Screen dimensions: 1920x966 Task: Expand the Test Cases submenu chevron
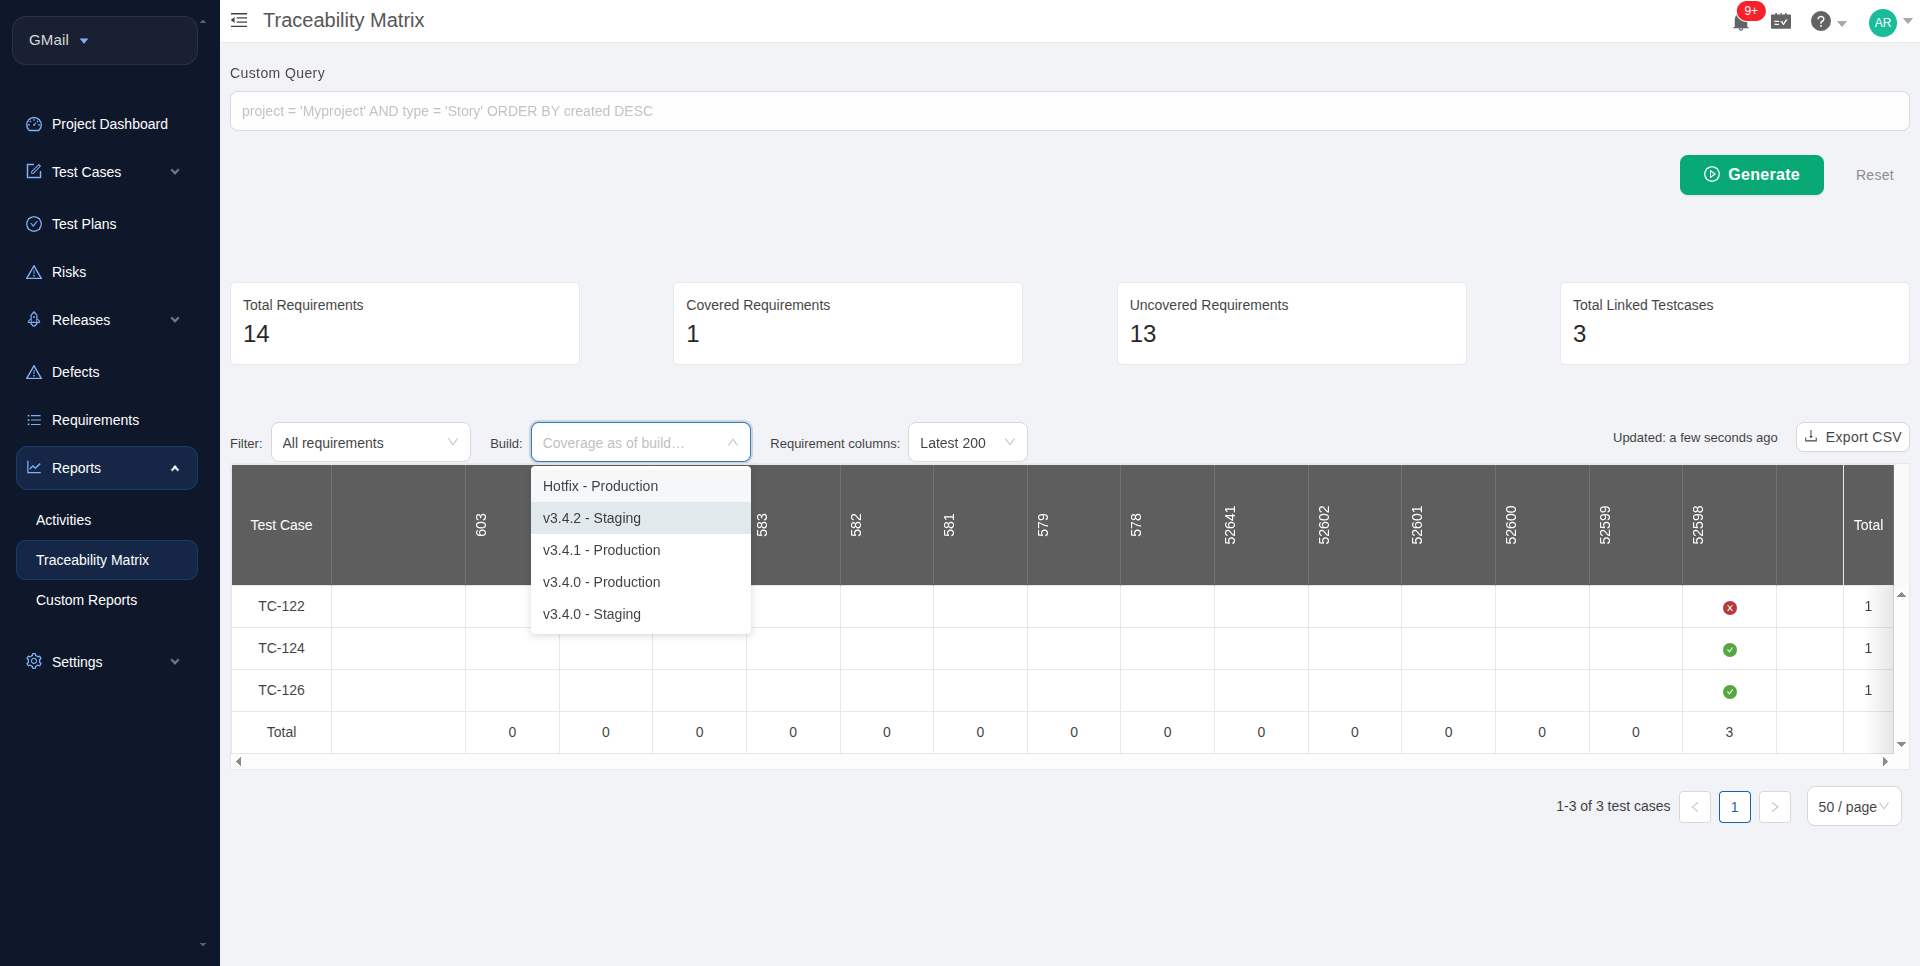[x=175, y=172]
